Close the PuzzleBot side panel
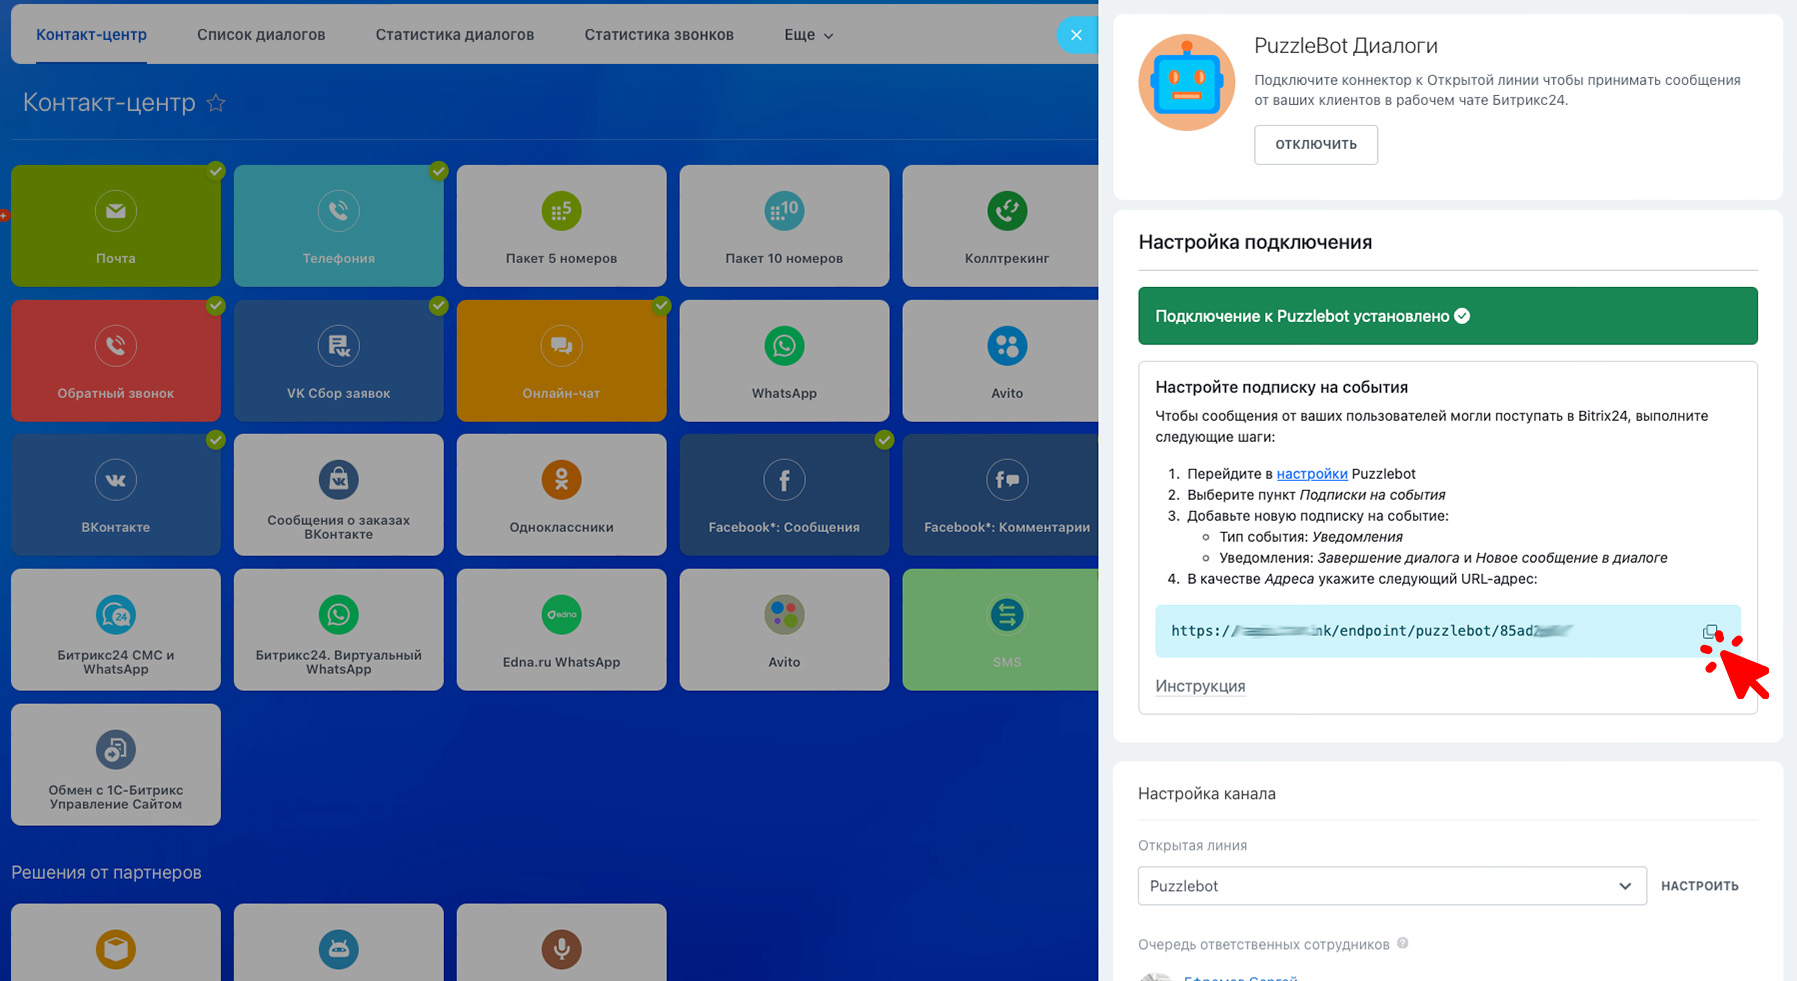 pyautogui.click(x=1076, y=35)
